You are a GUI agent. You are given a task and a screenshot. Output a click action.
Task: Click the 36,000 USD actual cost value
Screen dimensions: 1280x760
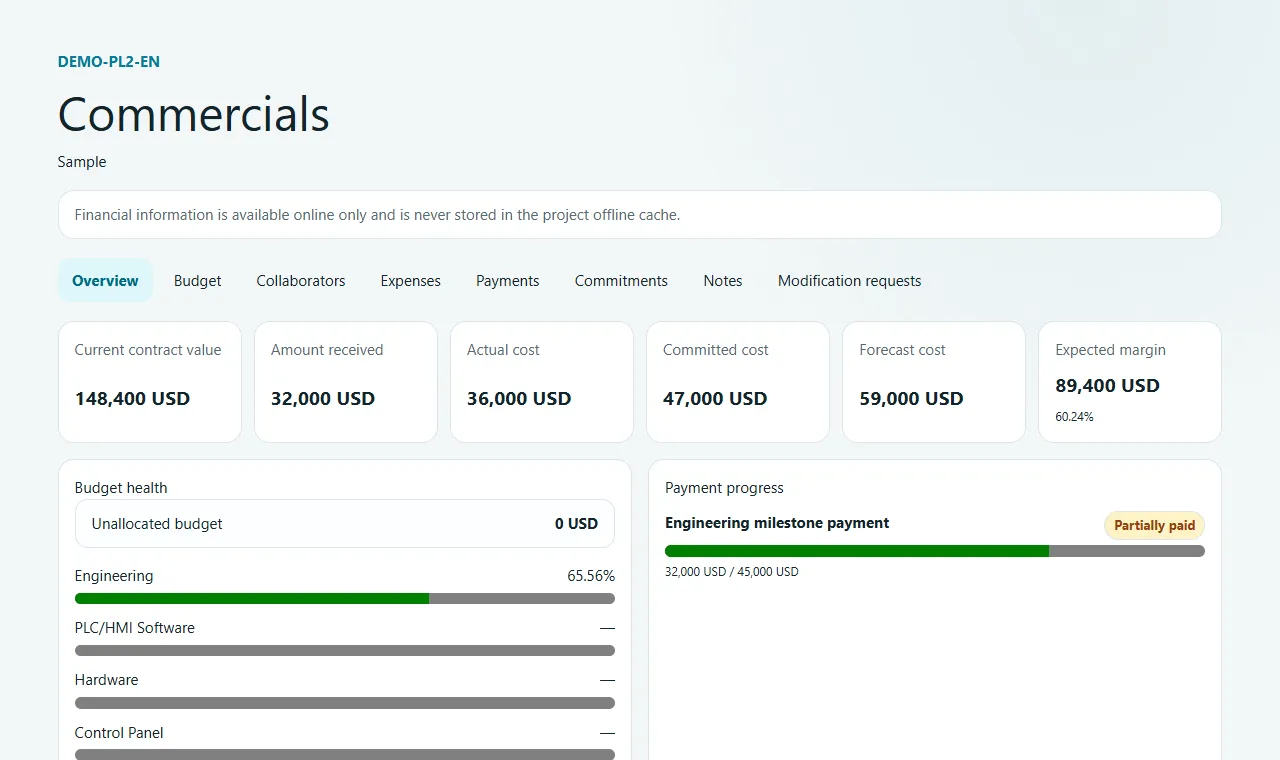coord(519,398)
